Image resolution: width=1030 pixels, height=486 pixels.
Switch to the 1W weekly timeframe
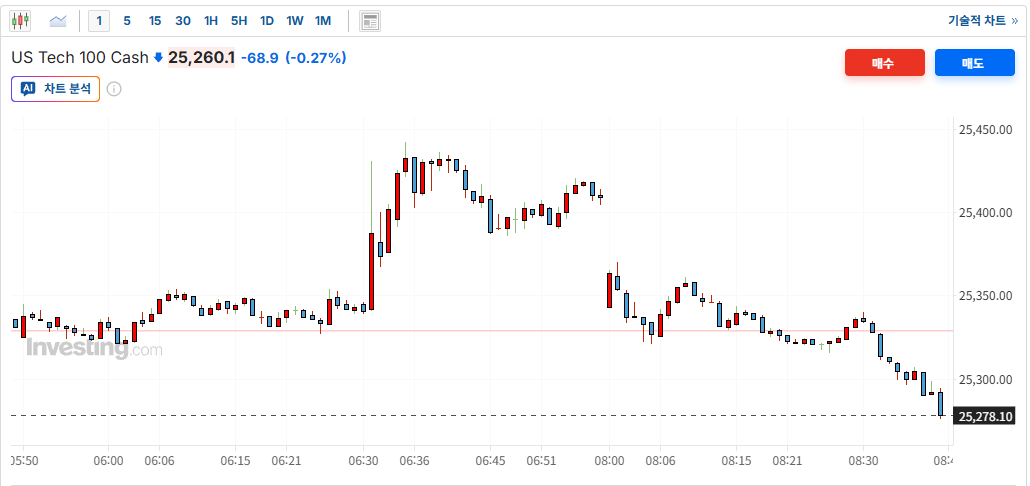pos(295,20)
